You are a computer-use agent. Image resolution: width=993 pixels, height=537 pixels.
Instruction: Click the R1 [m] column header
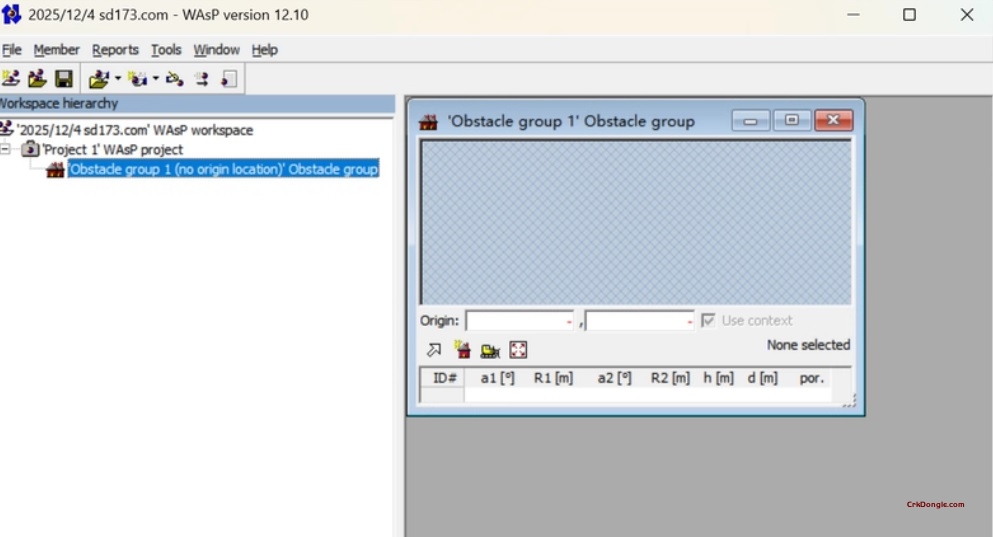pos(553,378)
